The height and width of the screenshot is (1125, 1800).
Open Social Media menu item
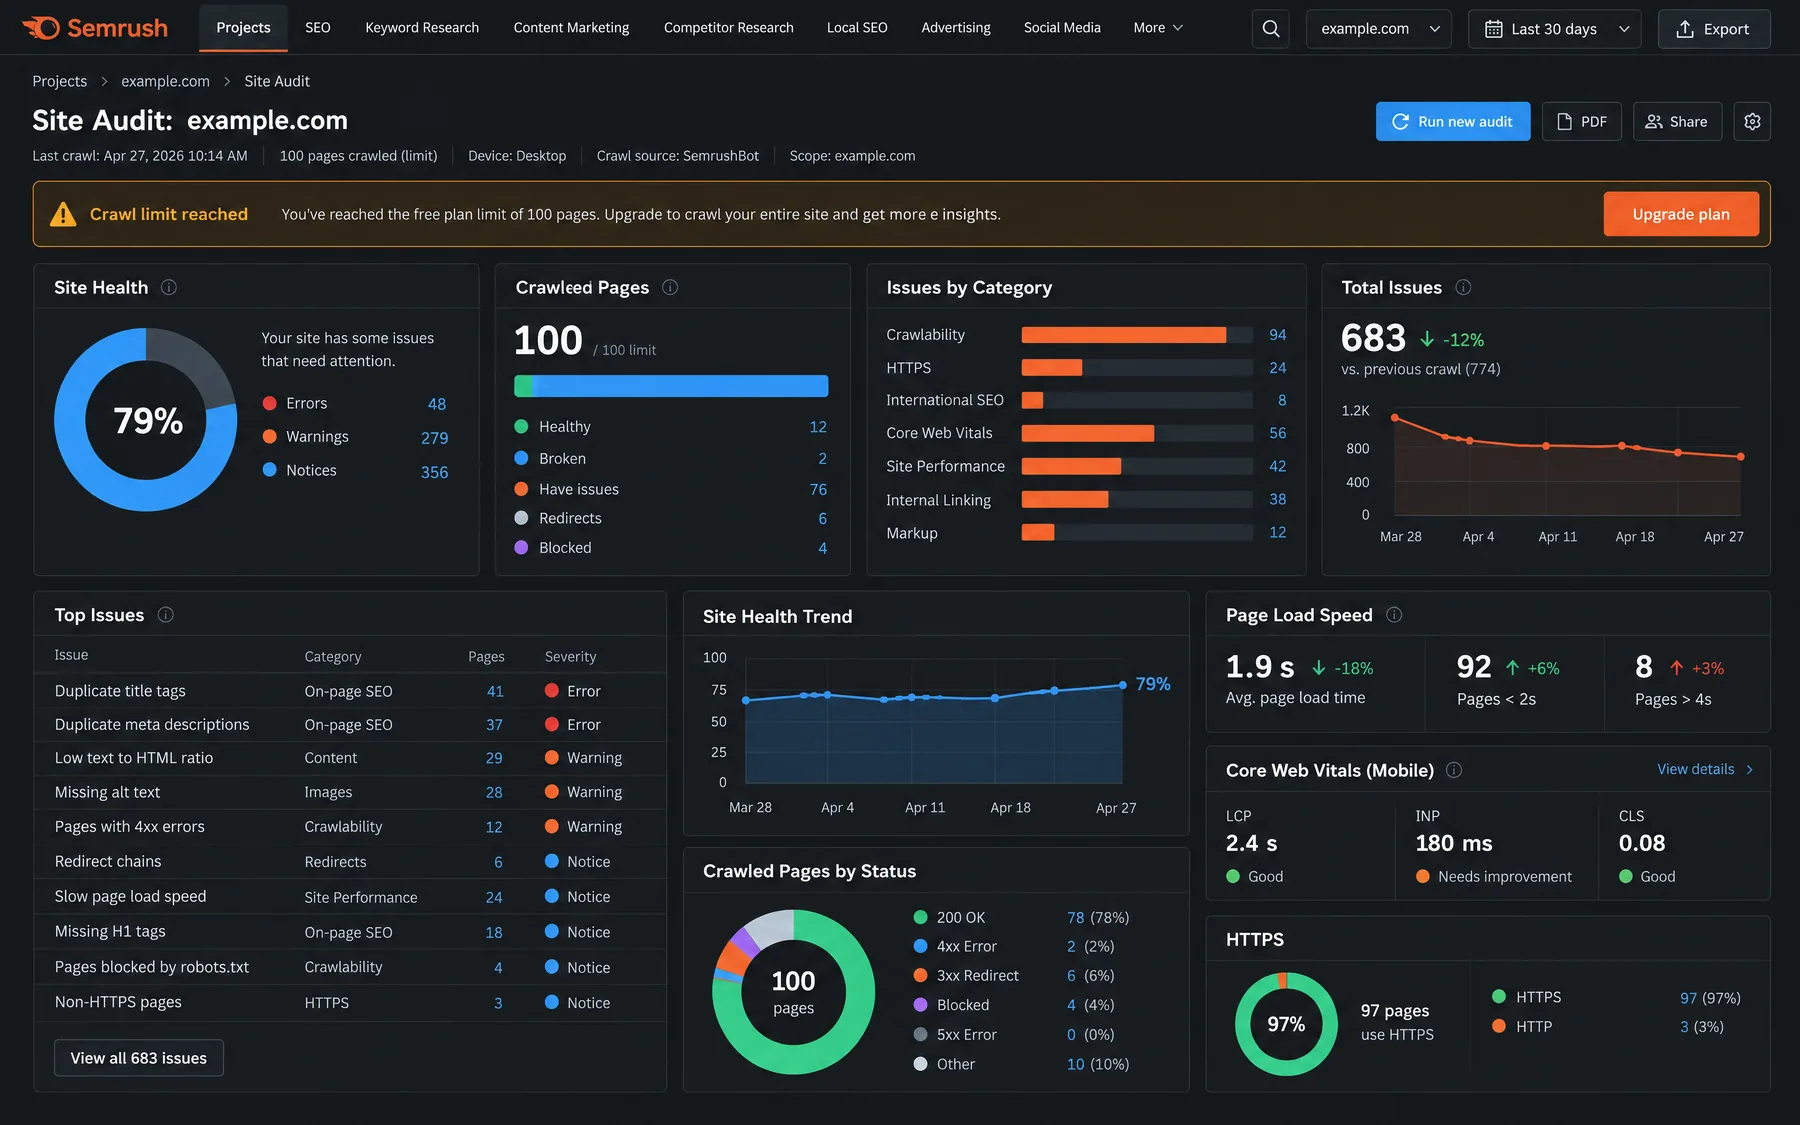(1062, 28)
